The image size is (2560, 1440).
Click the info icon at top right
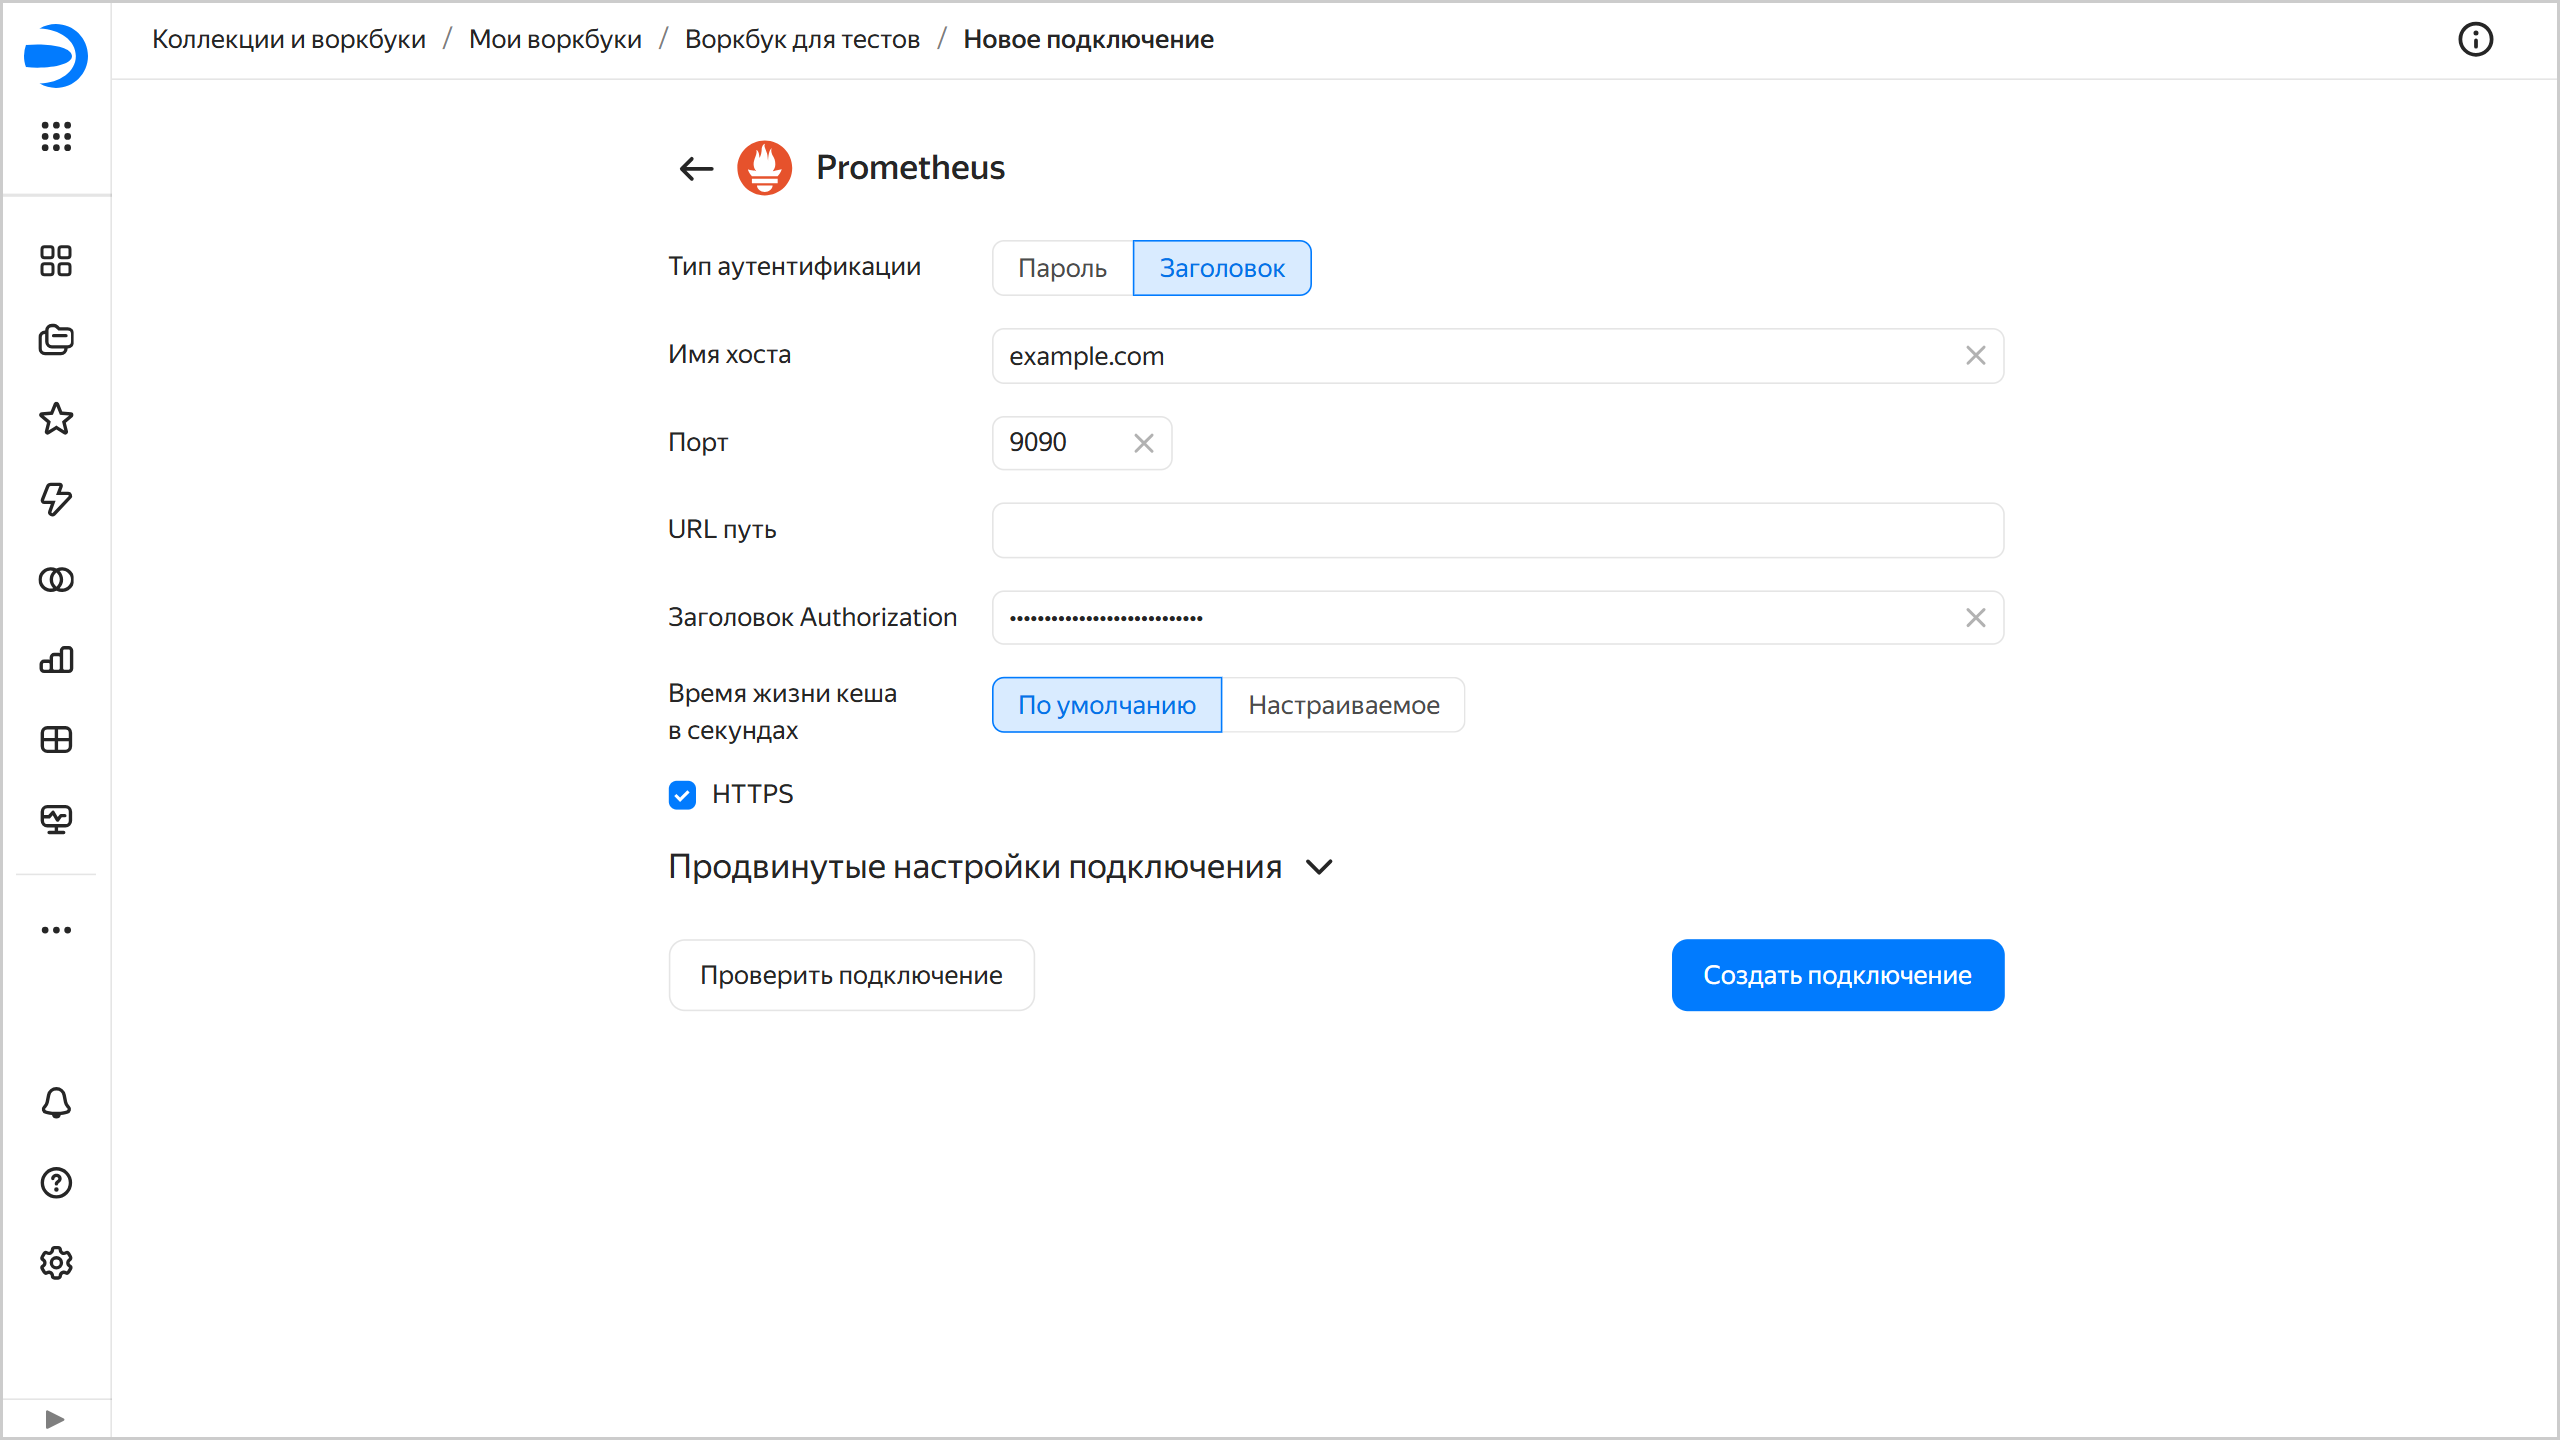coord(2475,40)
